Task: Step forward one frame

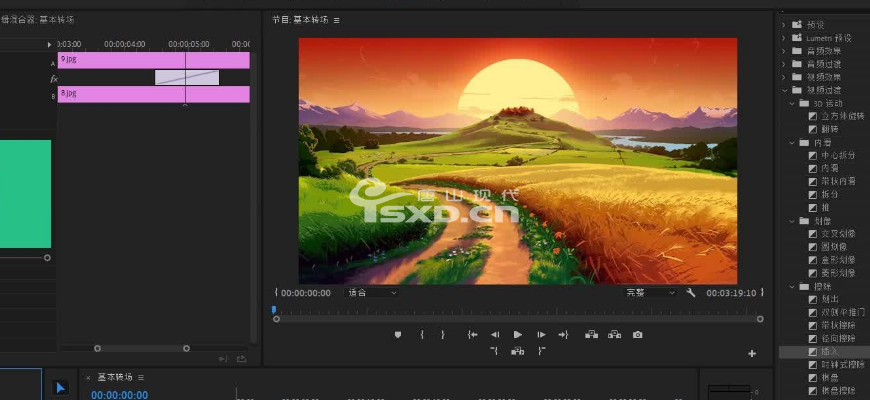Action: point(541,335)
